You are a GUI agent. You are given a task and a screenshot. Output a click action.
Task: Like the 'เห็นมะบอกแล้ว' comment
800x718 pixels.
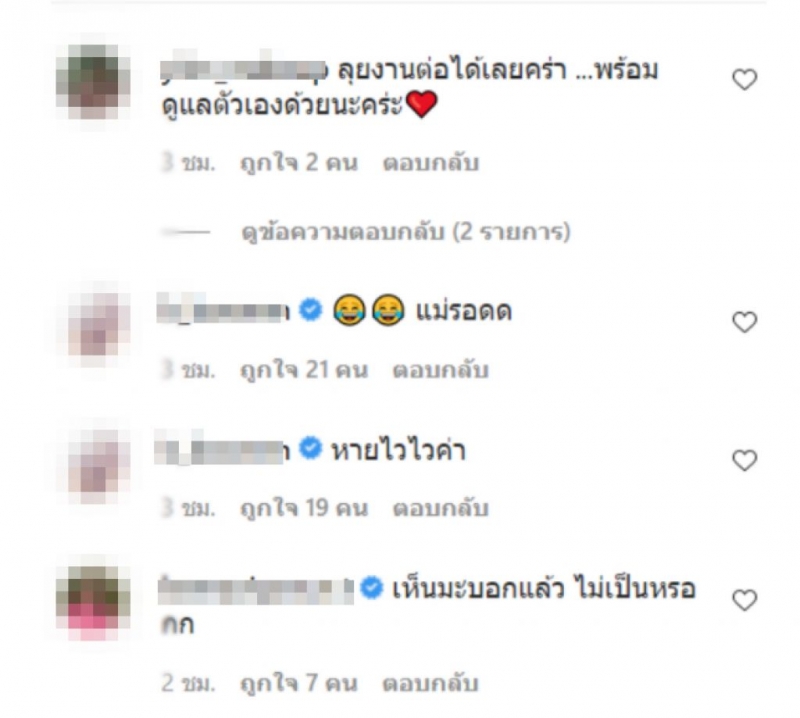tap(744, 600)
